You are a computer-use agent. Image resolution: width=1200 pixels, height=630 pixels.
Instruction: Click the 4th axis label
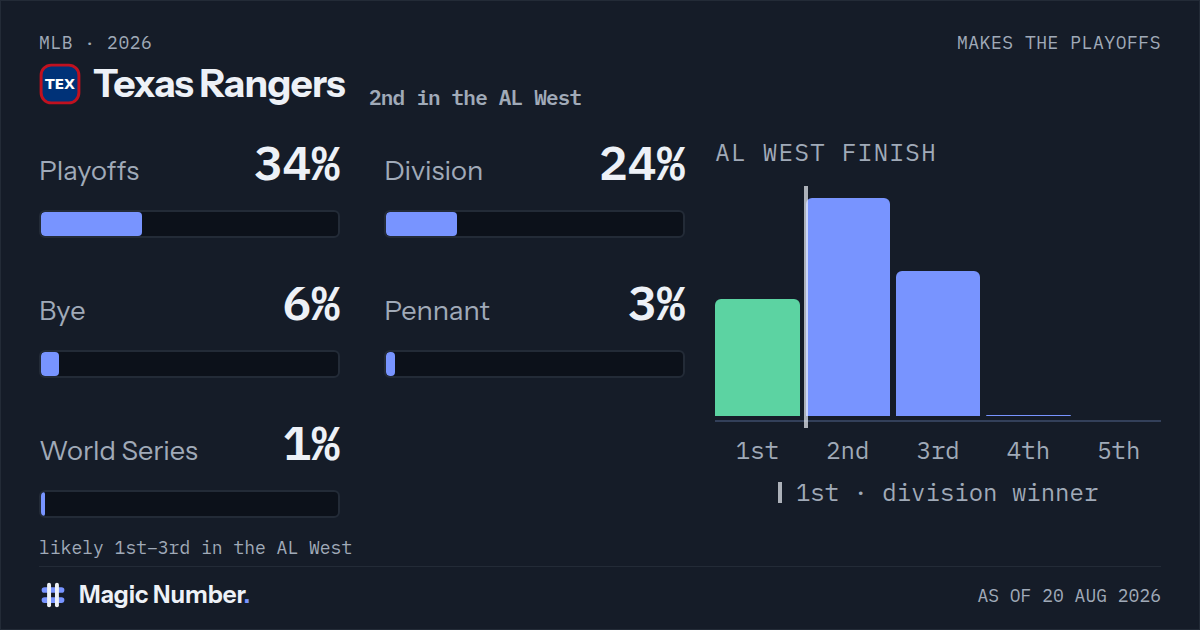point(1028,451)
